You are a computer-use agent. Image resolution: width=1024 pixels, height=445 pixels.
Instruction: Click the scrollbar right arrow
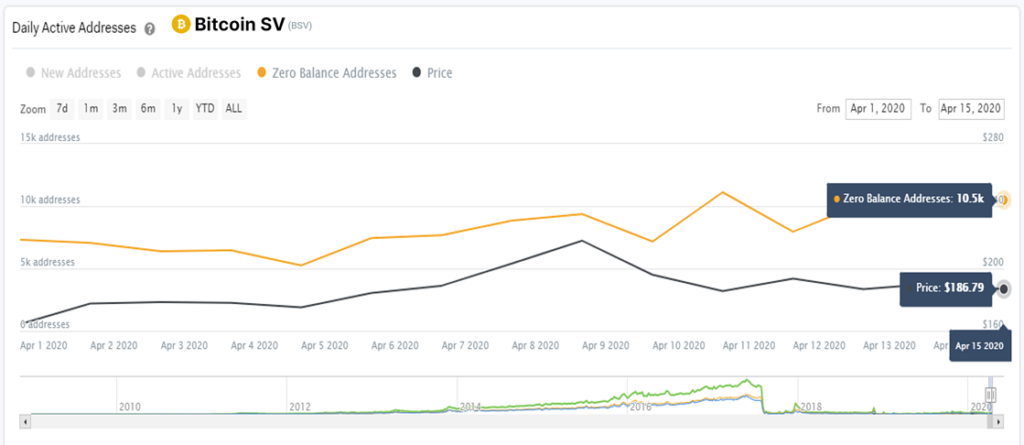[999, 422]
